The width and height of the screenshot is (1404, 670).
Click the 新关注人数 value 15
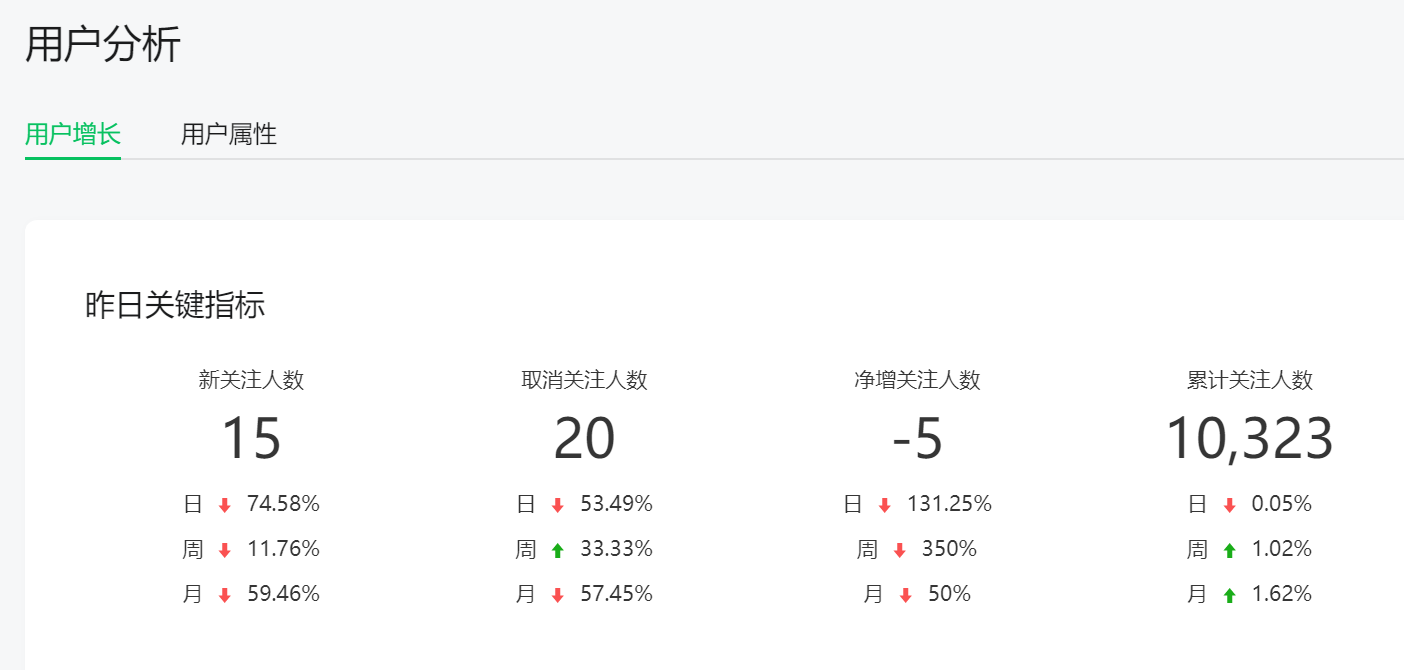pyautogui.click(x=251, y=439)
